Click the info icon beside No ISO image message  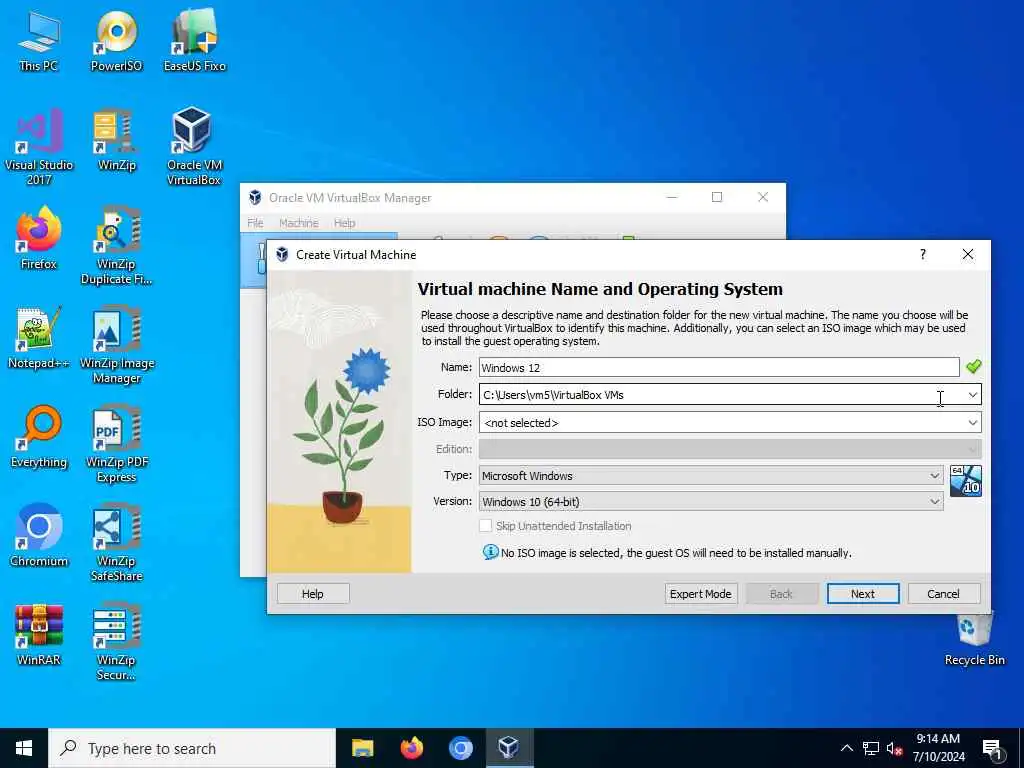490,552
